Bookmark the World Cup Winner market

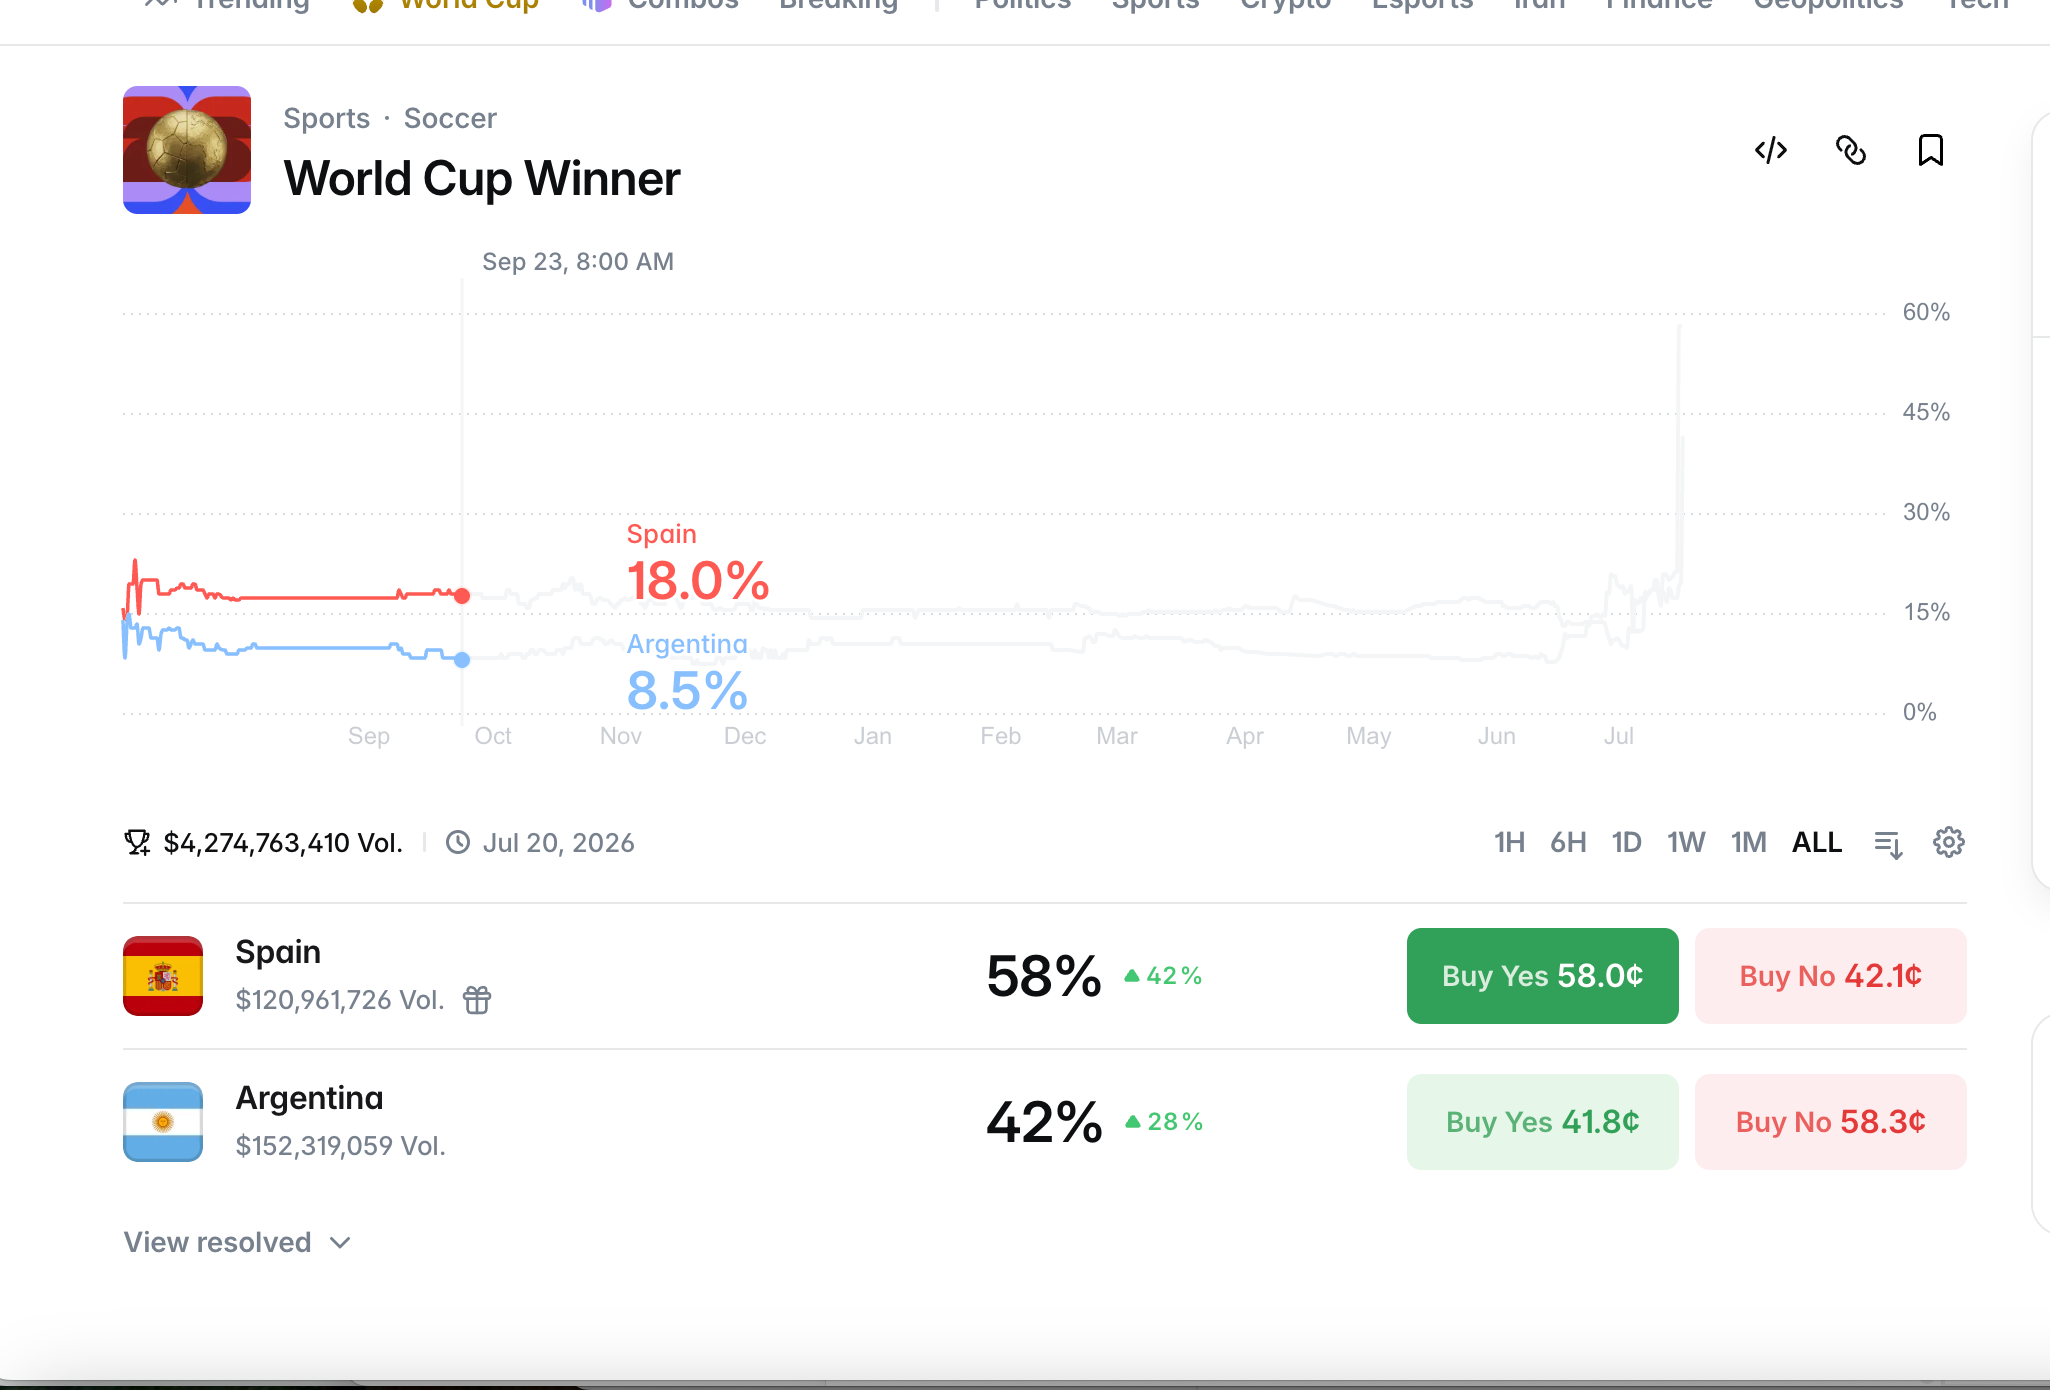click(x=1931, y=150)
